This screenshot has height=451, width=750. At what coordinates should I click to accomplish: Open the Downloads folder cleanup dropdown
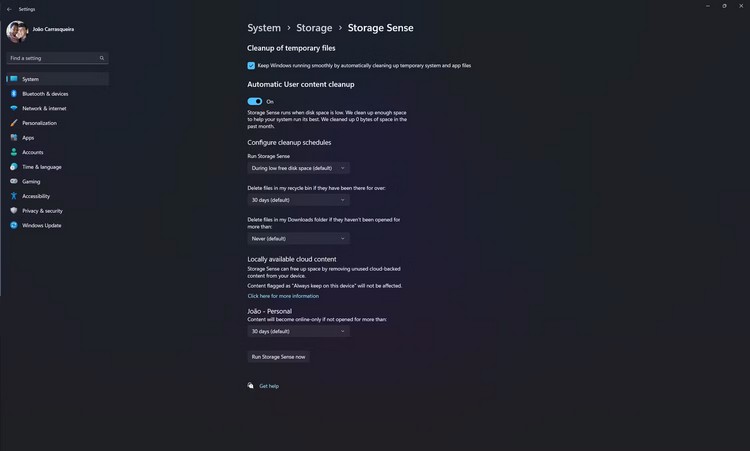298,238
